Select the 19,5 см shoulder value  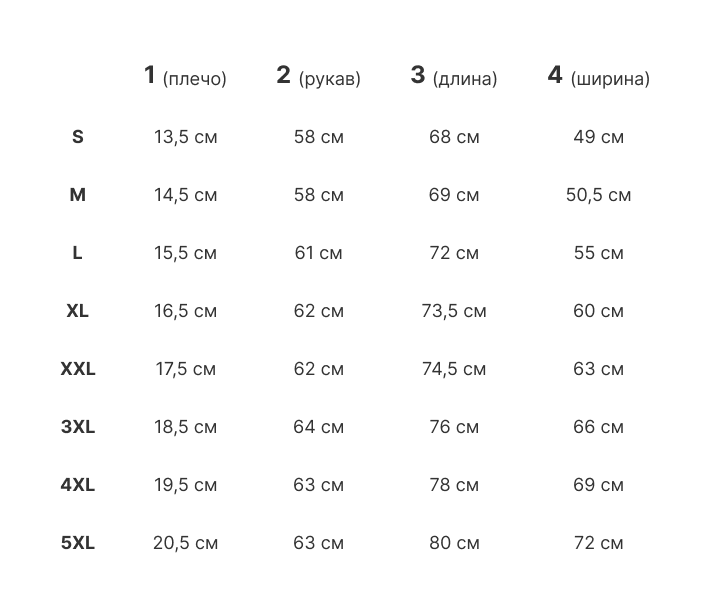(185, 485)
